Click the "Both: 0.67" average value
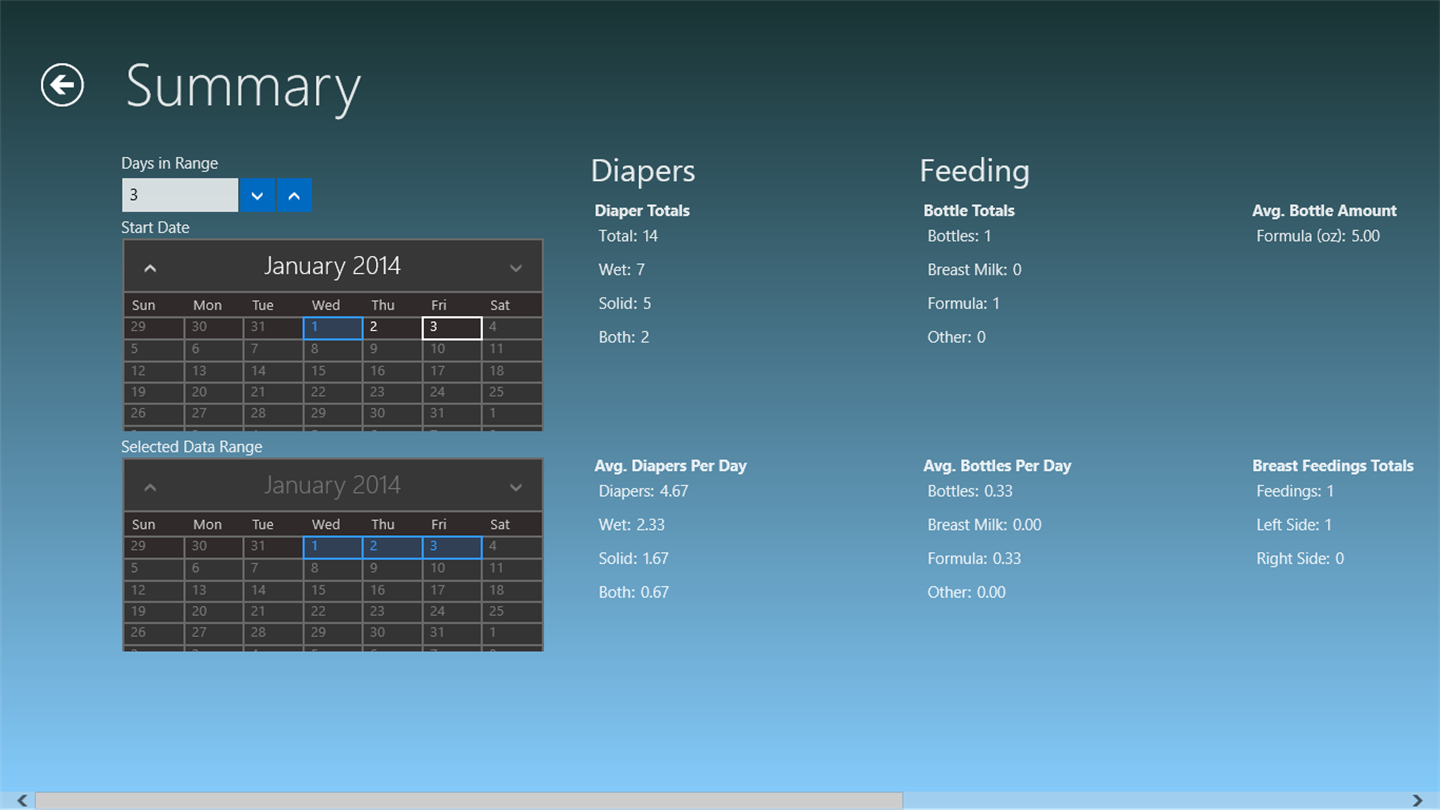This screenshot has height=810, width=1440. (x=633, y=592)
